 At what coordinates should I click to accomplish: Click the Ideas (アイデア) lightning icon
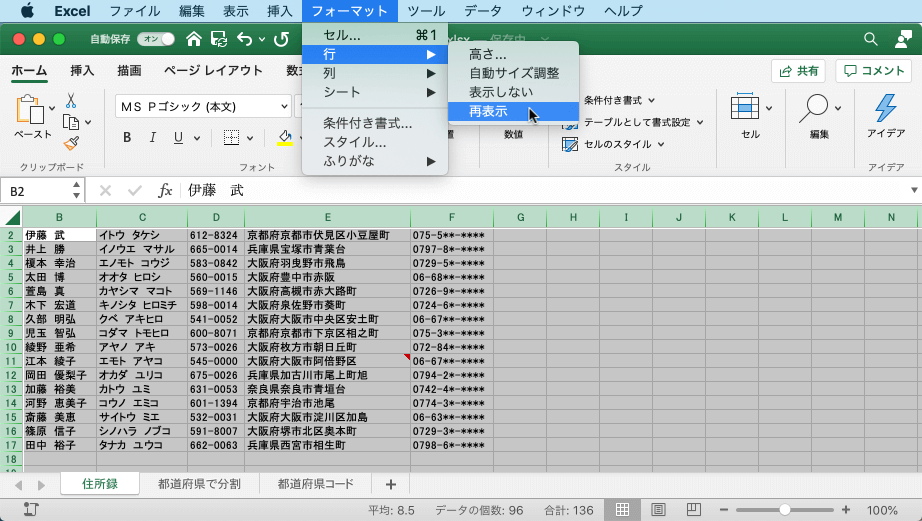[x=886, y=108]
